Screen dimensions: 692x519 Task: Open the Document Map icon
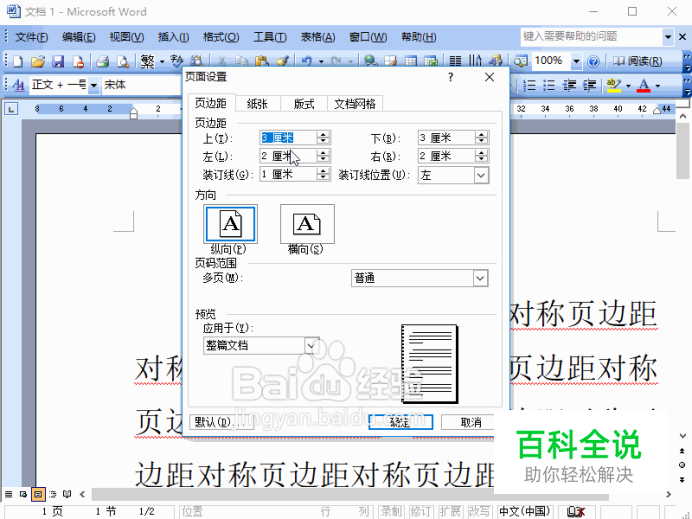[x=520, y=61]
